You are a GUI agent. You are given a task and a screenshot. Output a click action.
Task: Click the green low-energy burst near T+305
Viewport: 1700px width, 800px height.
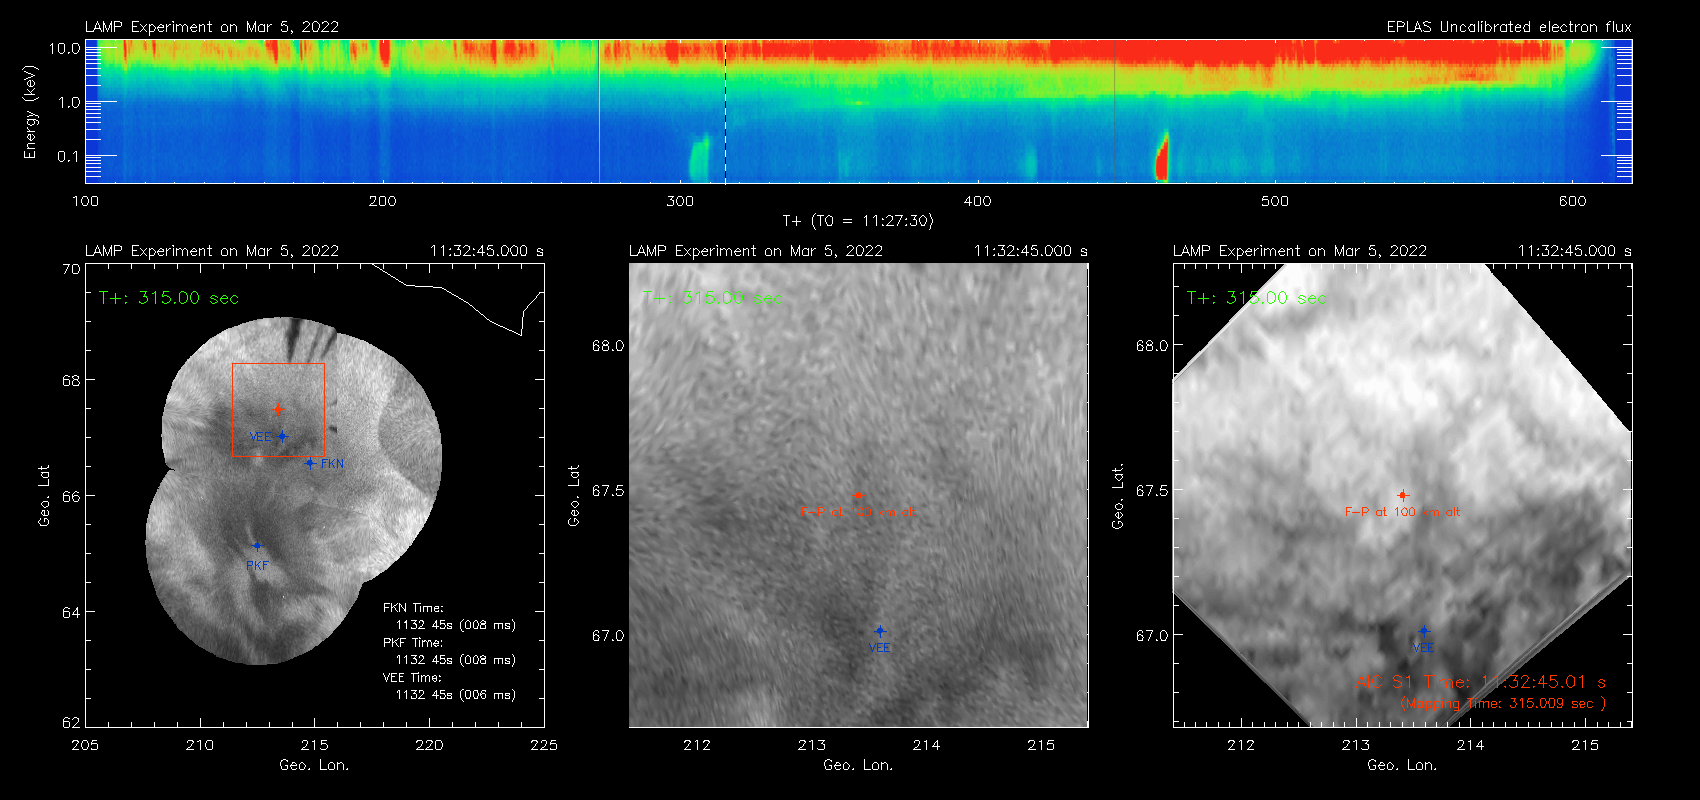(699, 159)
